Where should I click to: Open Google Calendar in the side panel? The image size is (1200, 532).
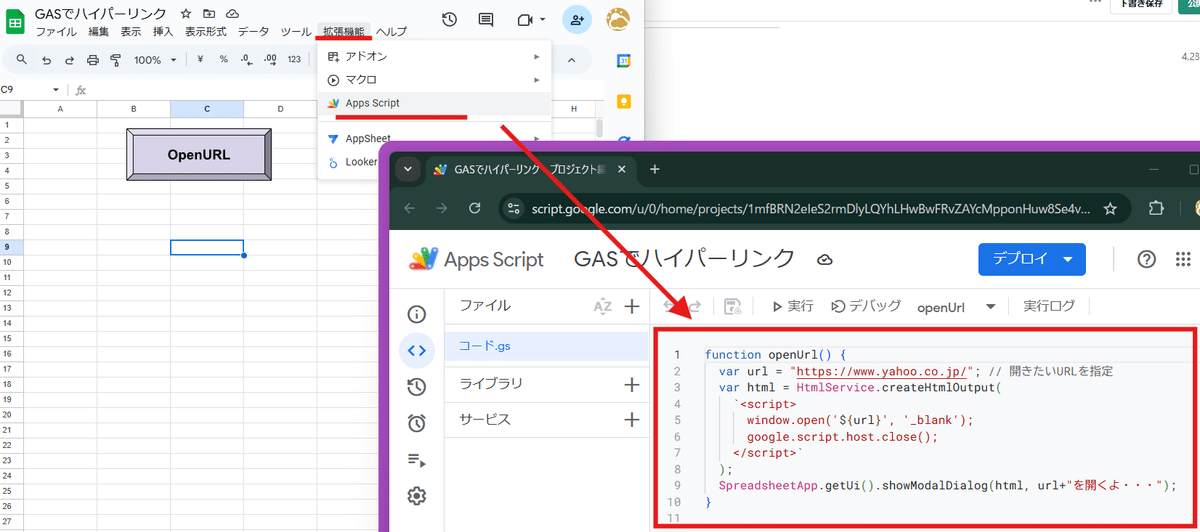(x=623, y=61)
